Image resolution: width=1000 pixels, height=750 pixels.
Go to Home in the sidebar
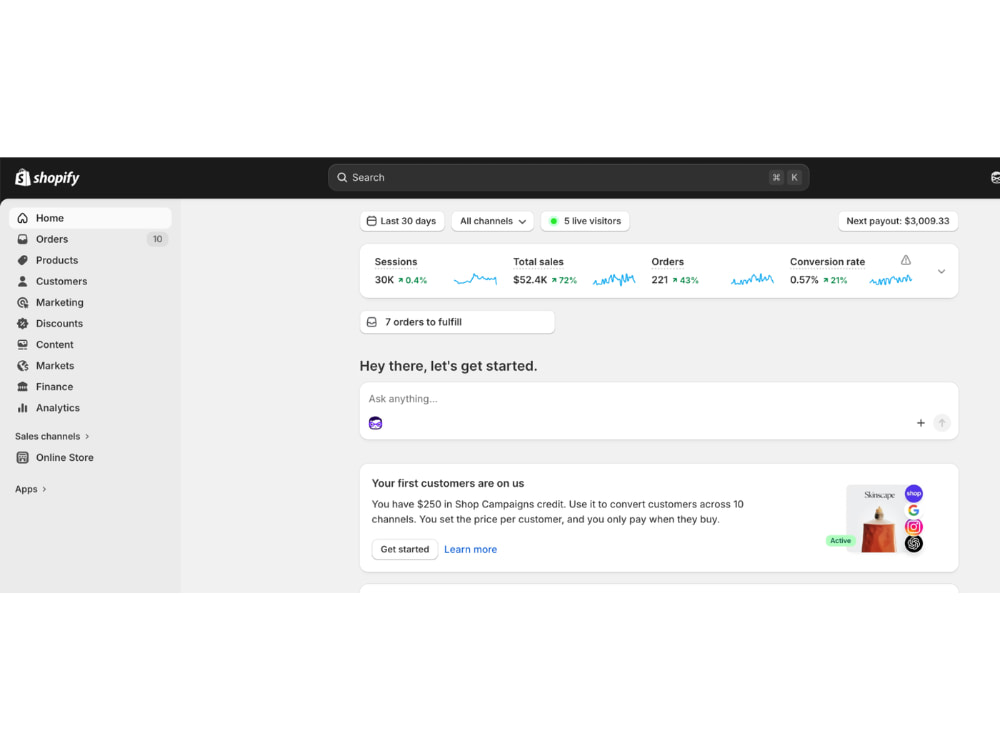pyautogui.click(x=91, y=218)
